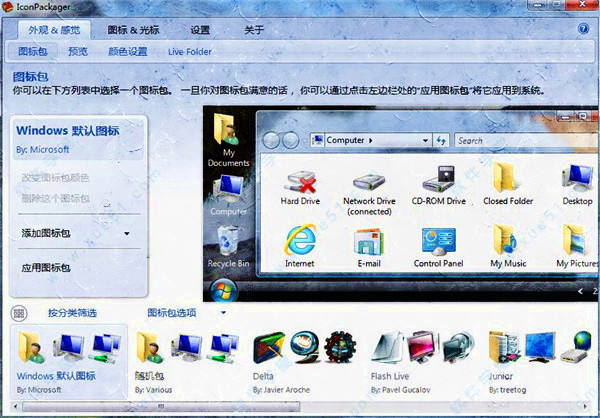The image size is (600, 418).
Task: Select the 图标包 sub-tab
Action: coord(33,51)
